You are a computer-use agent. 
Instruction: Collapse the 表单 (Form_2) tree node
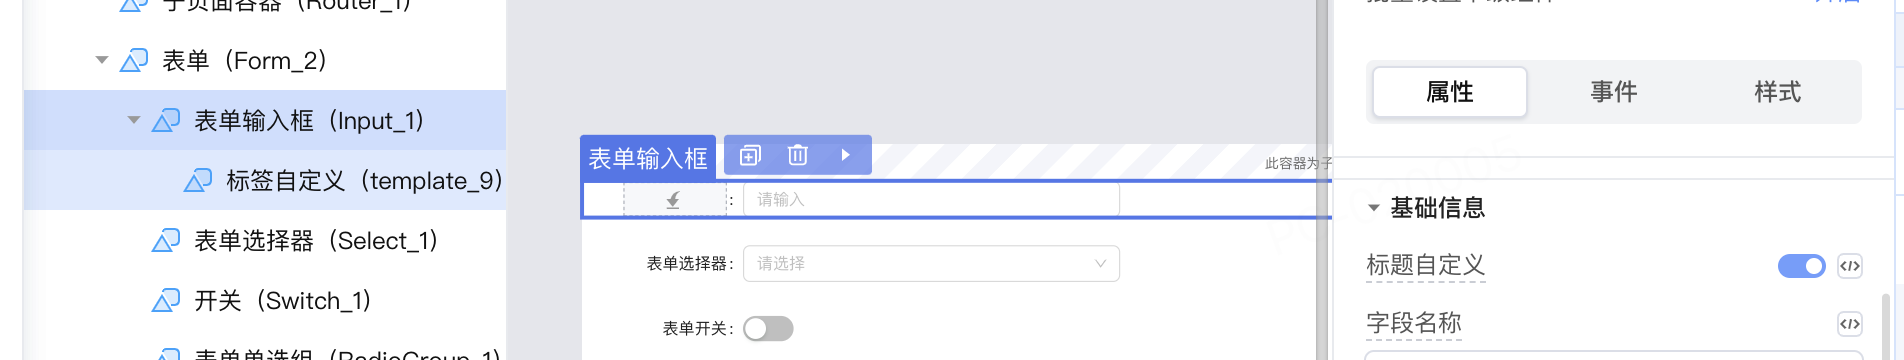(102, 60)
